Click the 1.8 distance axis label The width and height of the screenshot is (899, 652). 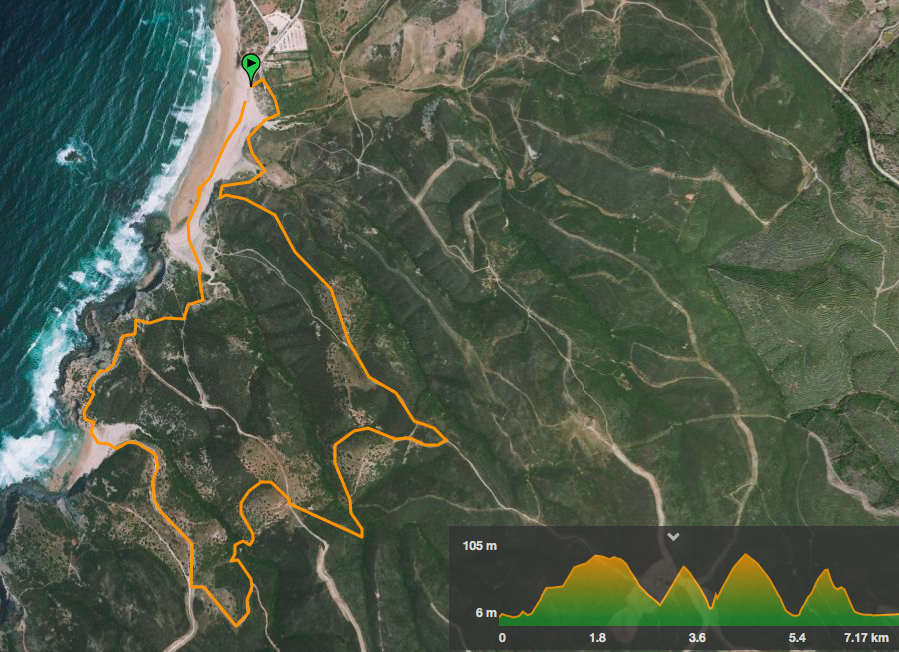pos(597,638)
